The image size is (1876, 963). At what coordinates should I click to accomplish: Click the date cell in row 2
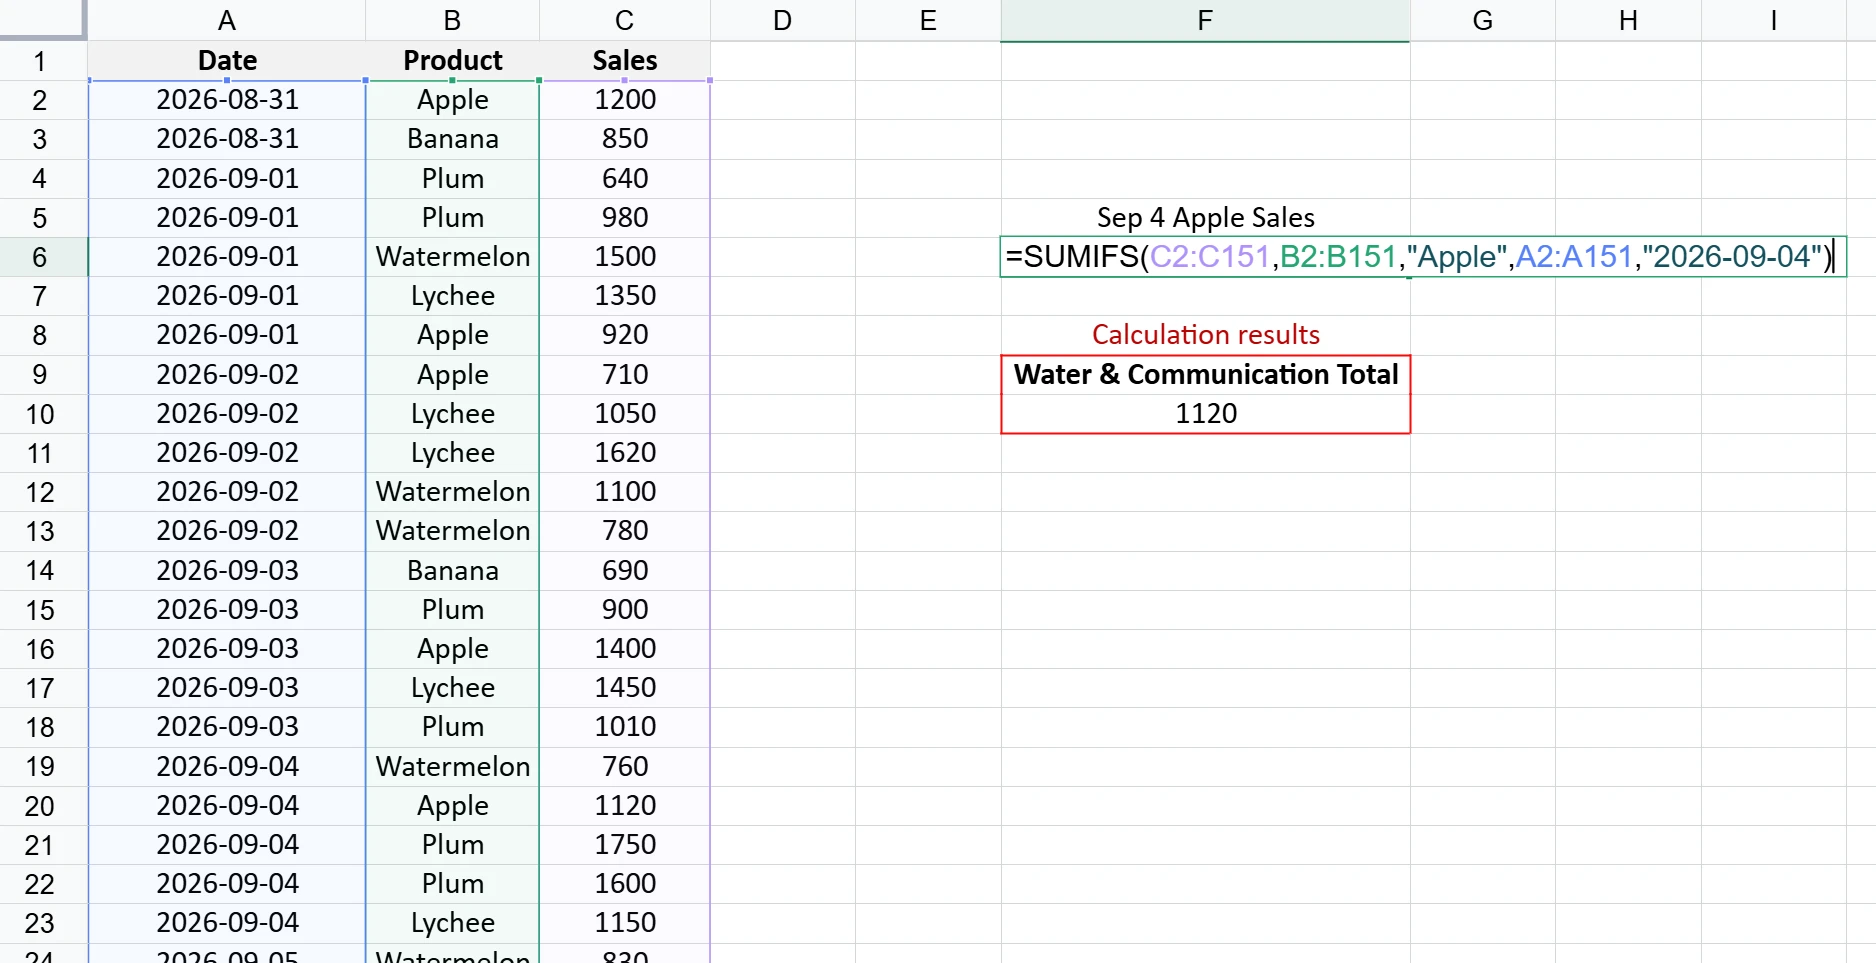(227, 100)
